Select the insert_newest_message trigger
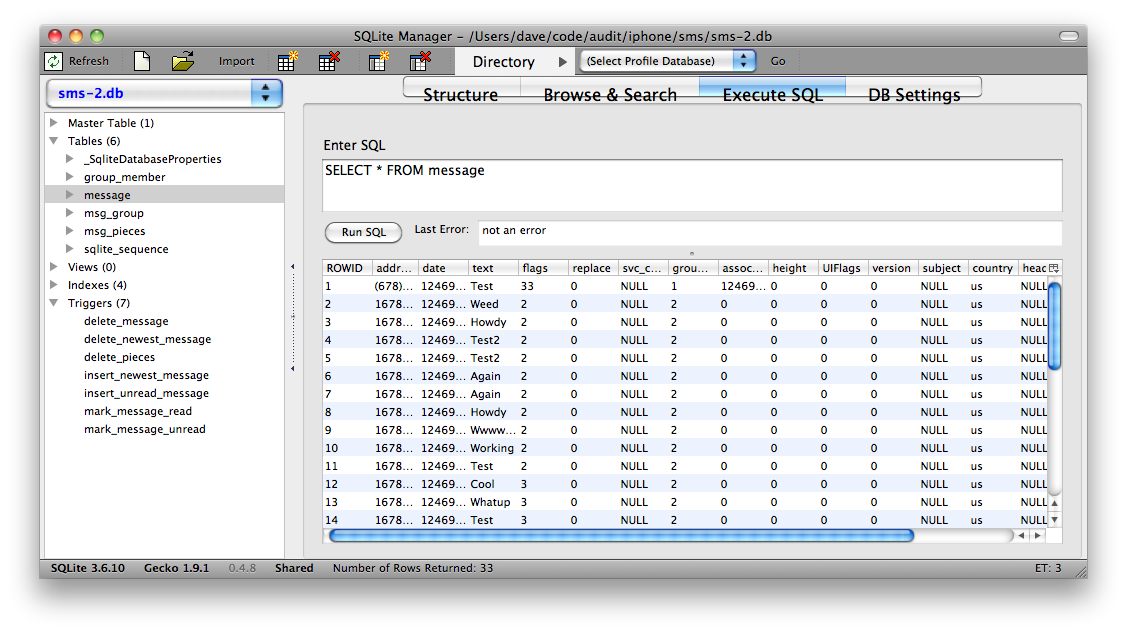 (x=146, y=375)
